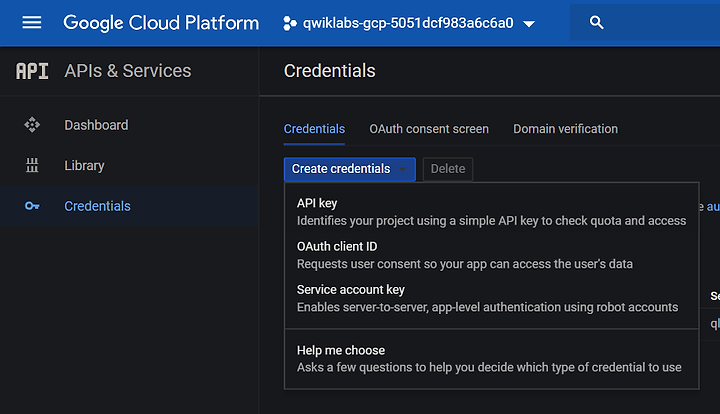Viewport: 720px width, 414px height.
Task: Click the Library sidebar icon
Action: (x=32, y=165)
